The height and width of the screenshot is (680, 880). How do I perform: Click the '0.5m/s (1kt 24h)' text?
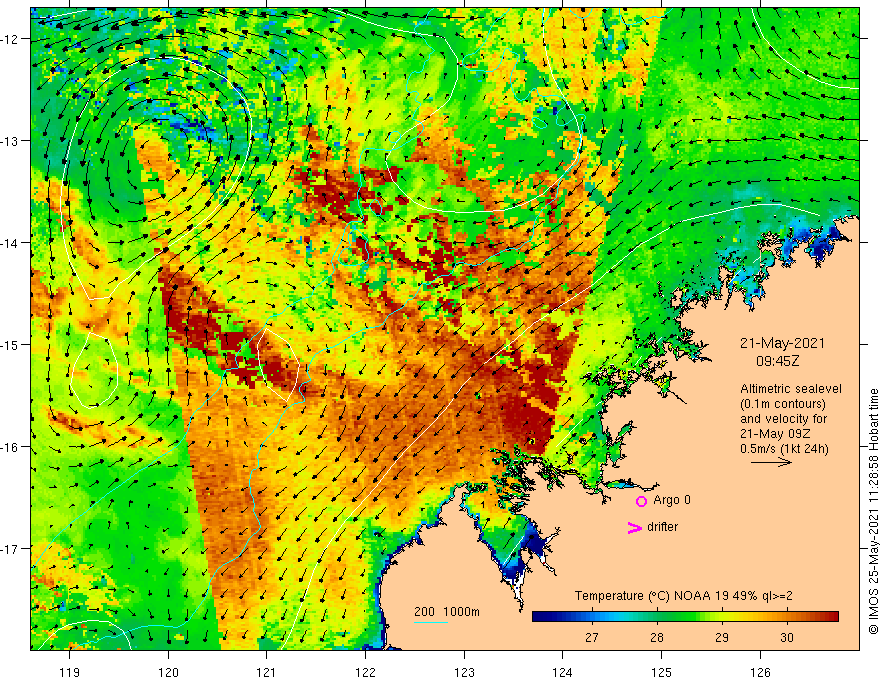coord(784,449)
